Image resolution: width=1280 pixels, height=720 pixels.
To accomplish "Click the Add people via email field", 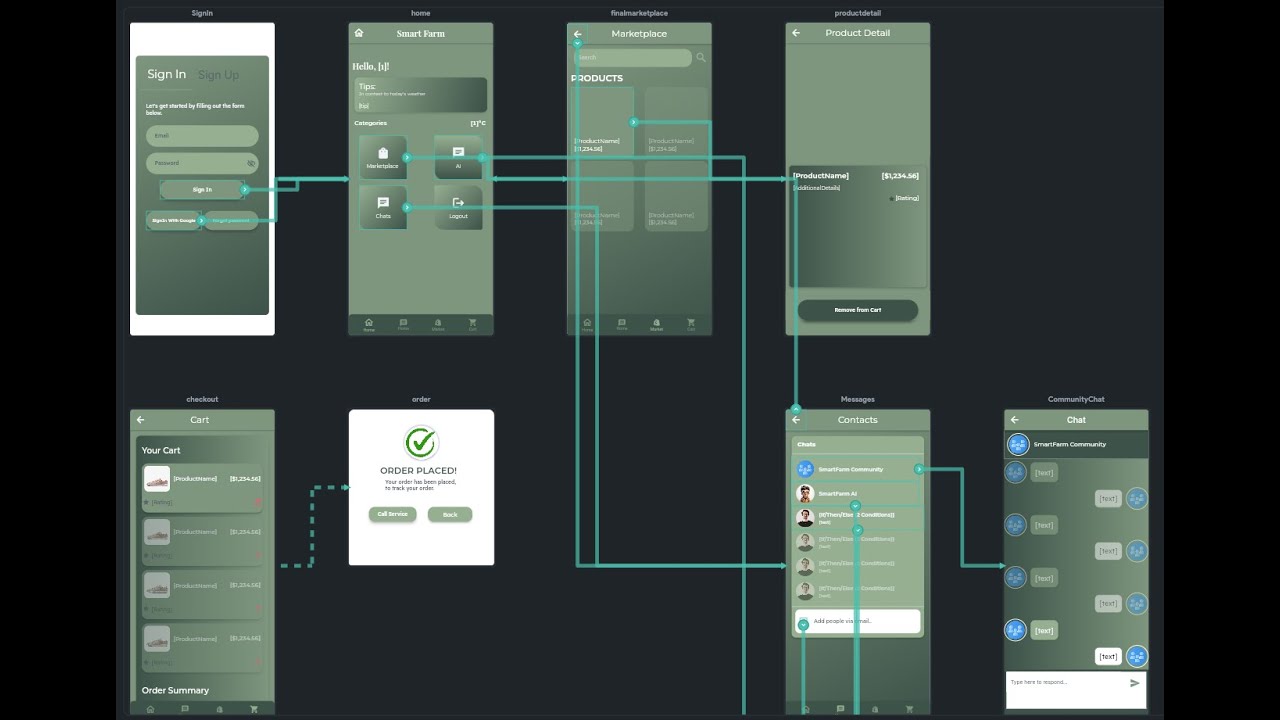I will 858,621.
